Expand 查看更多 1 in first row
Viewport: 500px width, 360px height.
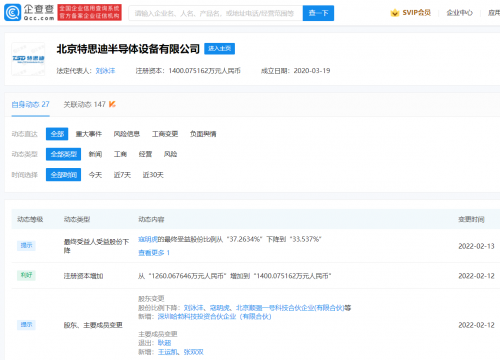[x=154, y=253]
